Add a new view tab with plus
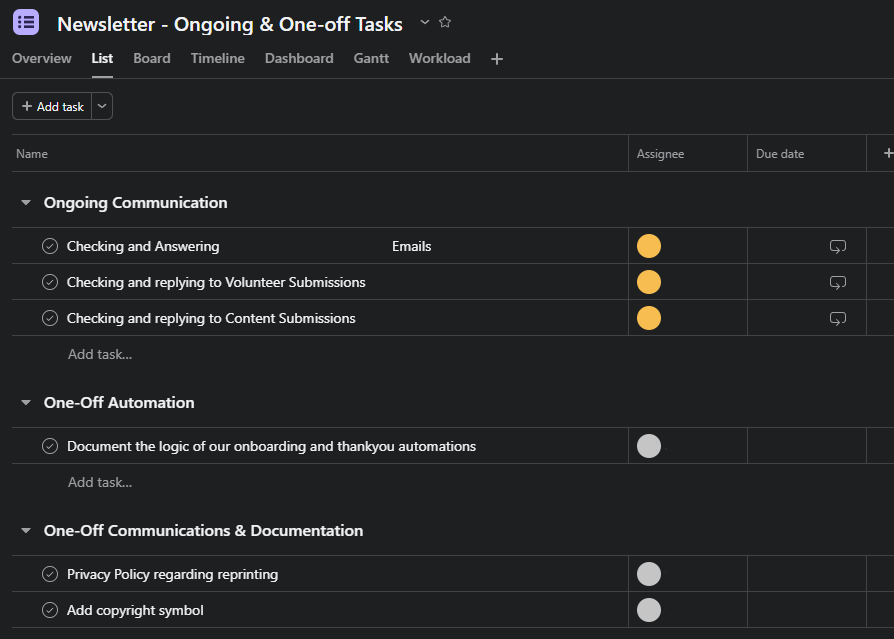The height and width of the screenshot is (639, 894). pos(497,59)
